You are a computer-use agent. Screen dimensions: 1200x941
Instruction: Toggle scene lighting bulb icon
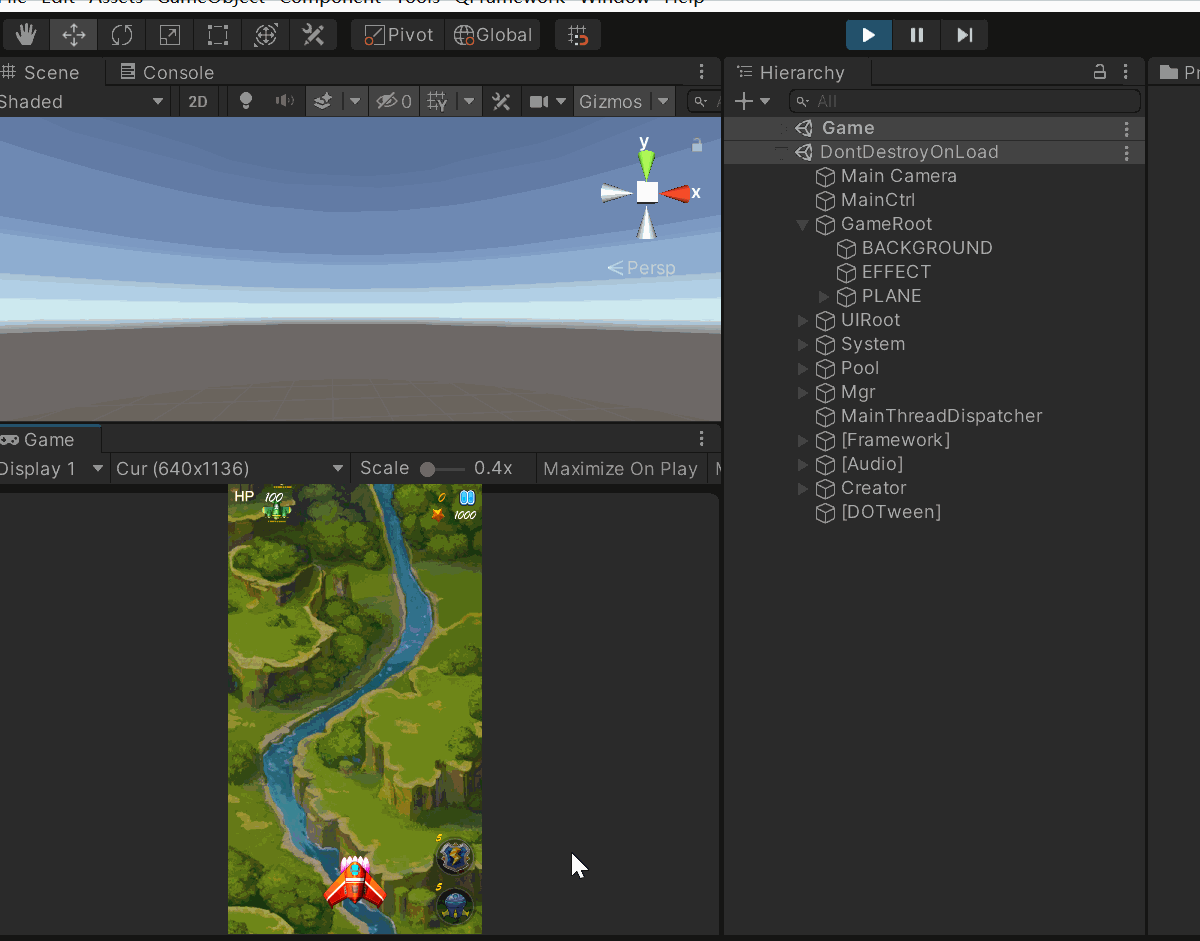(x=246, y=101)
